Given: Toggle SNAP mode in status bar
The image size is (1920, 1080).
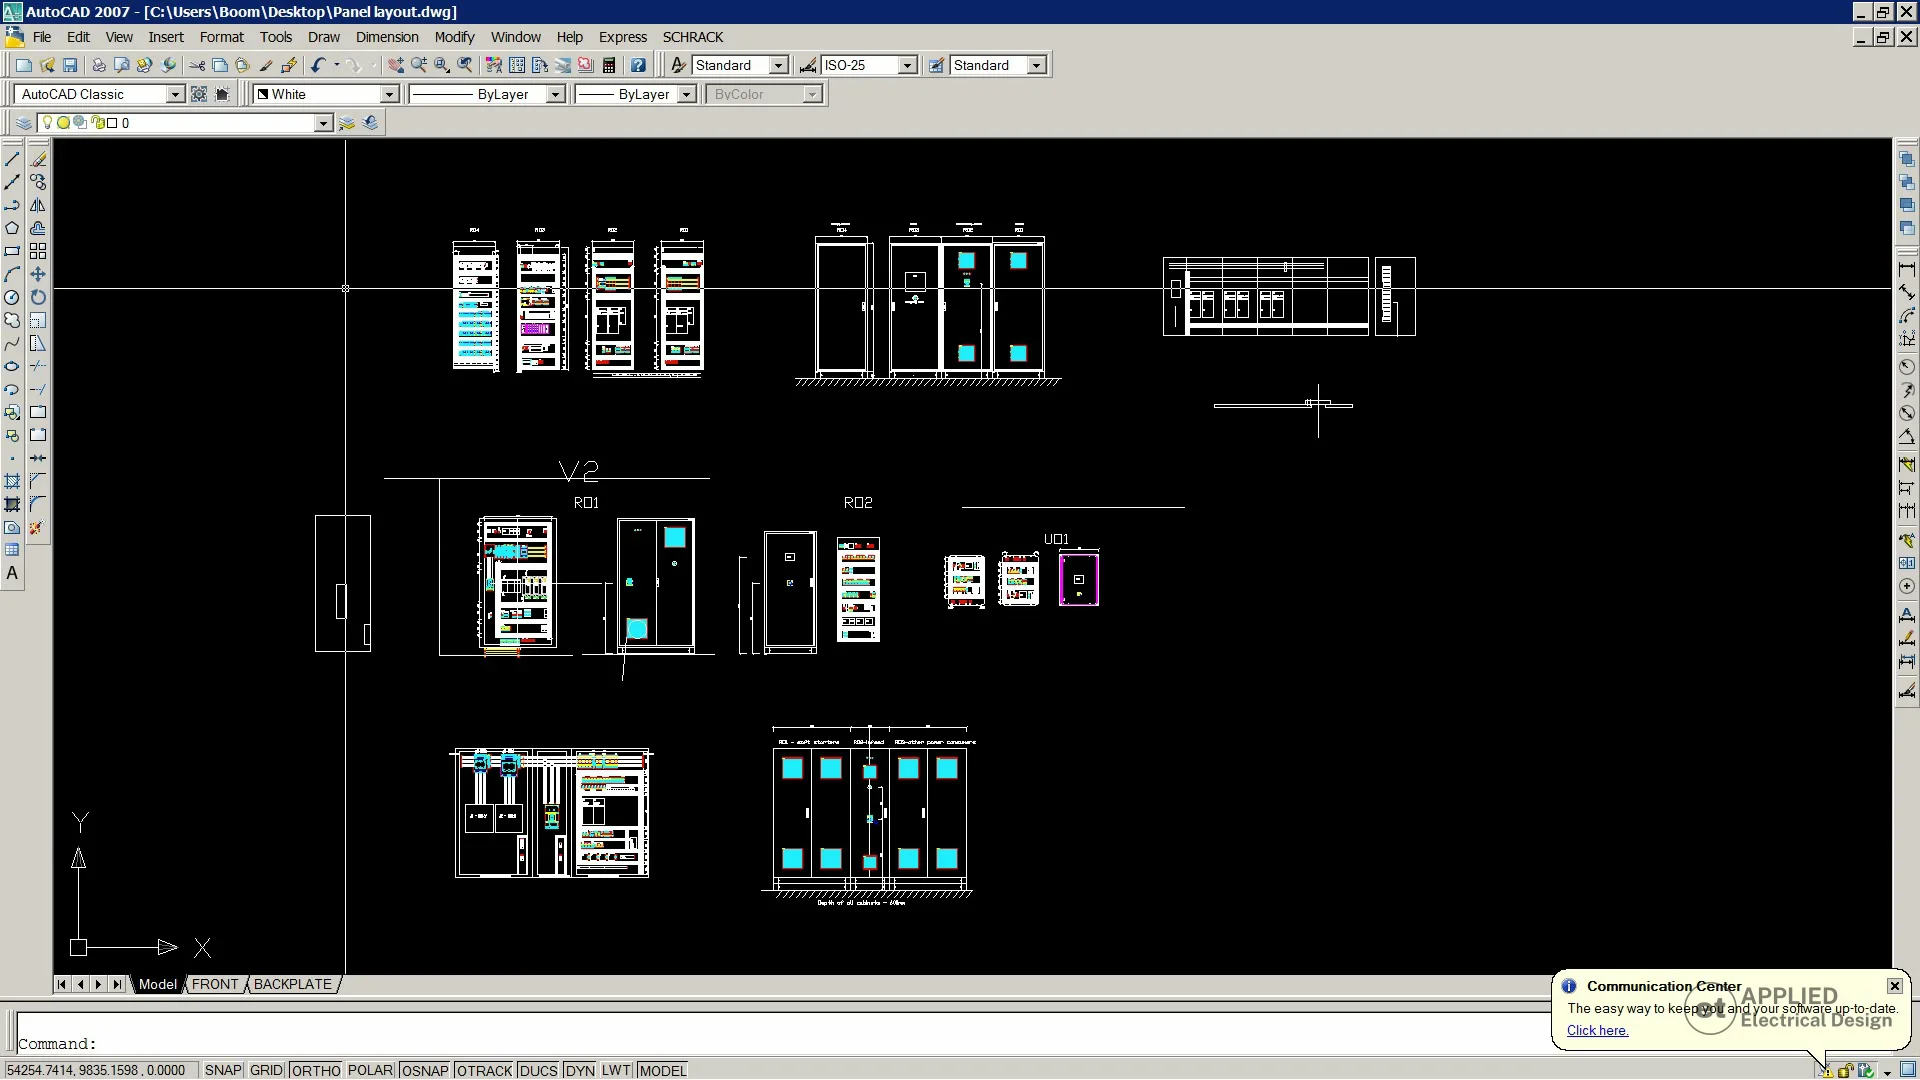Looking at the screenshot, I should [223, 1070].
